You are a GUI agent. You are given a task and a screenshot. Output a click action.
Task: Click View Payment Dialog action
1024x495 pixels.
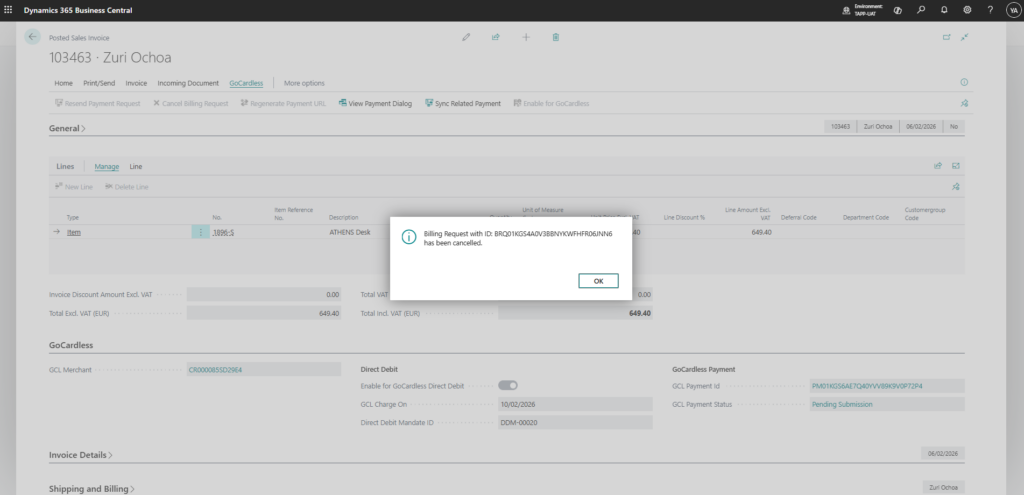[x=375, y=103]
